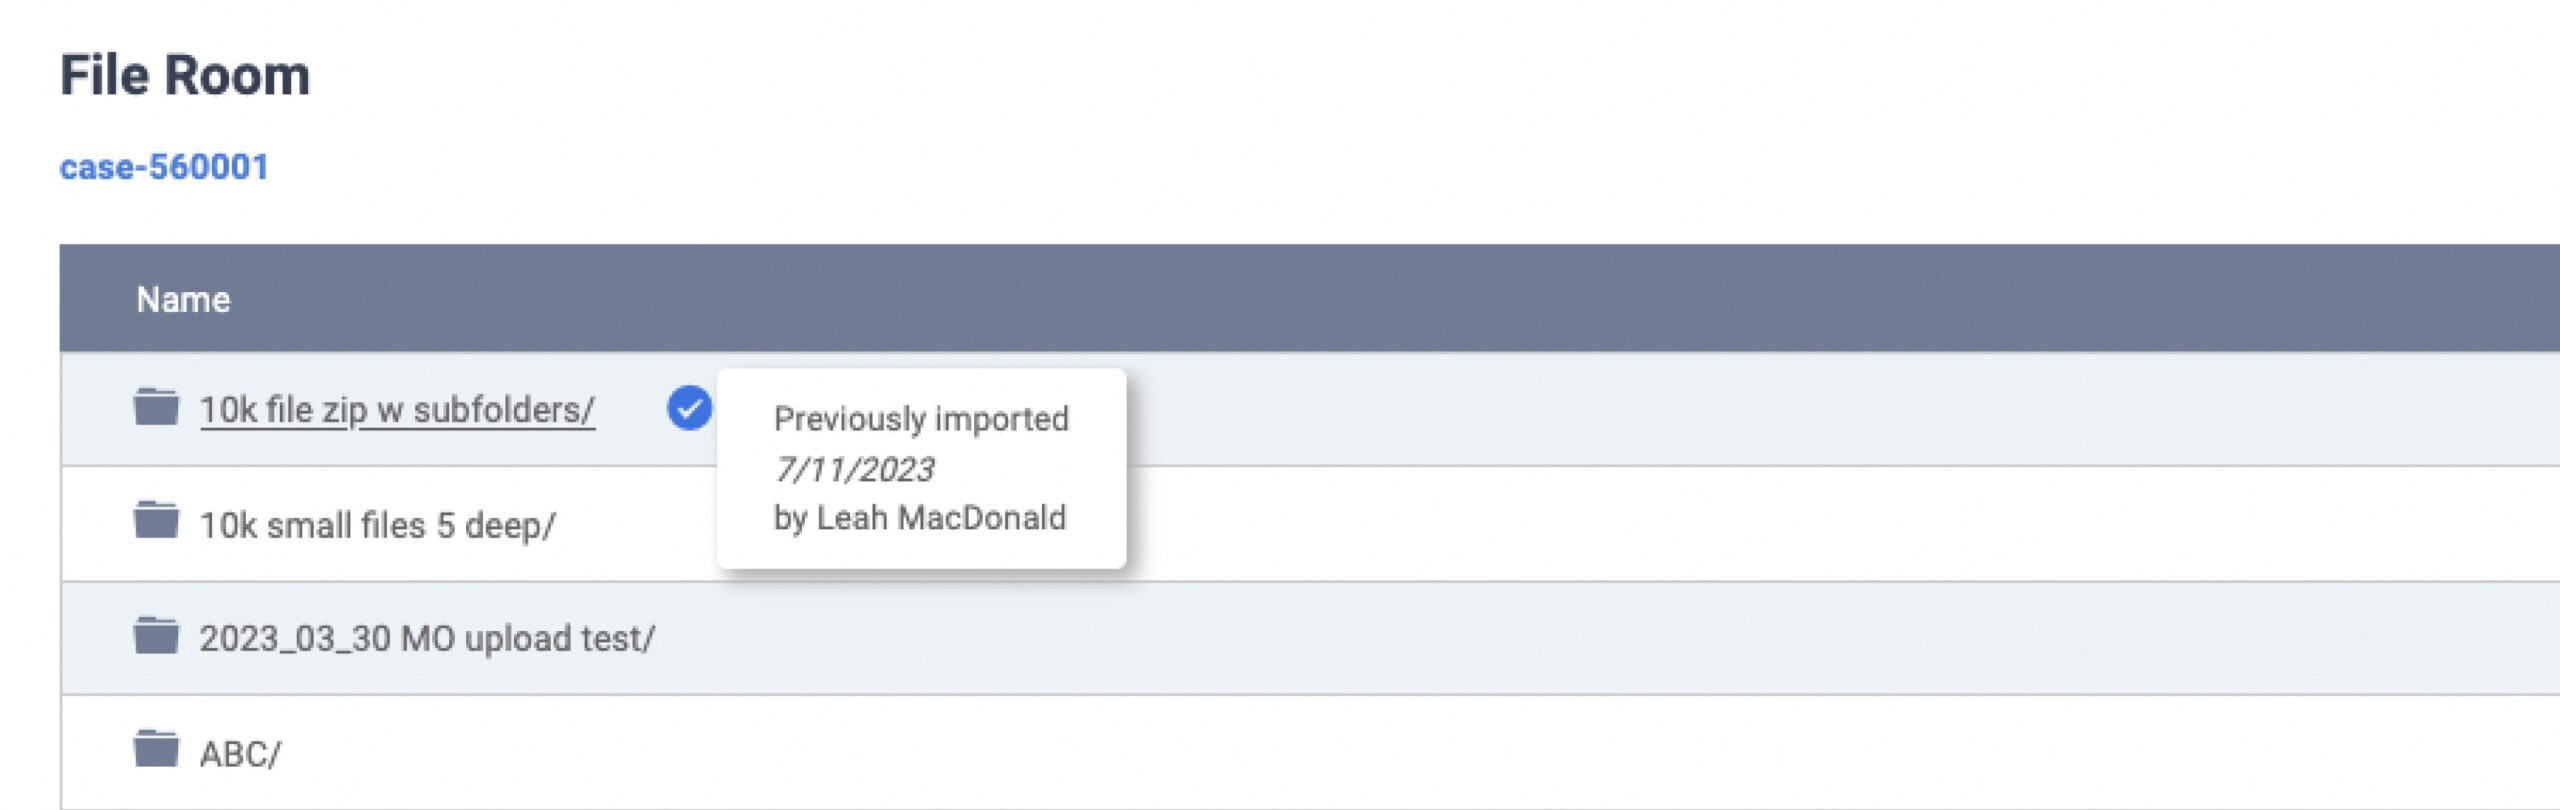Screen dimensions: 2560x810
Task: Open the case-560001 breadcrumb link
Action: click(x=164, y=167)
